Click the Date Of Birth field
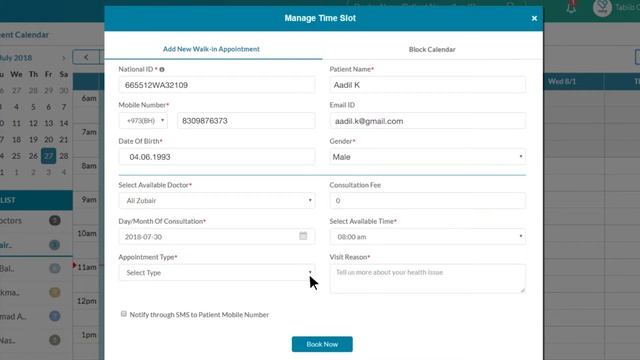 coord(217,157)
